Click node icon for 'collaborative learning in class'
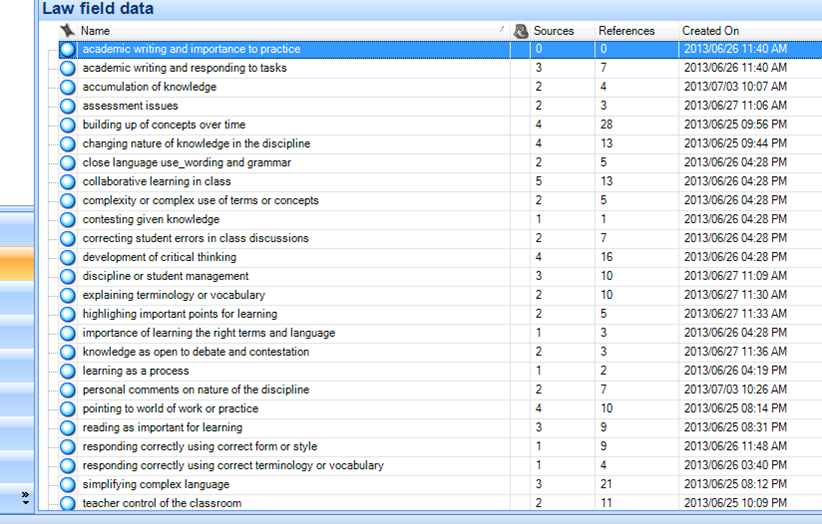Screen dimensions: 822x524 click(x=67, y=182)
